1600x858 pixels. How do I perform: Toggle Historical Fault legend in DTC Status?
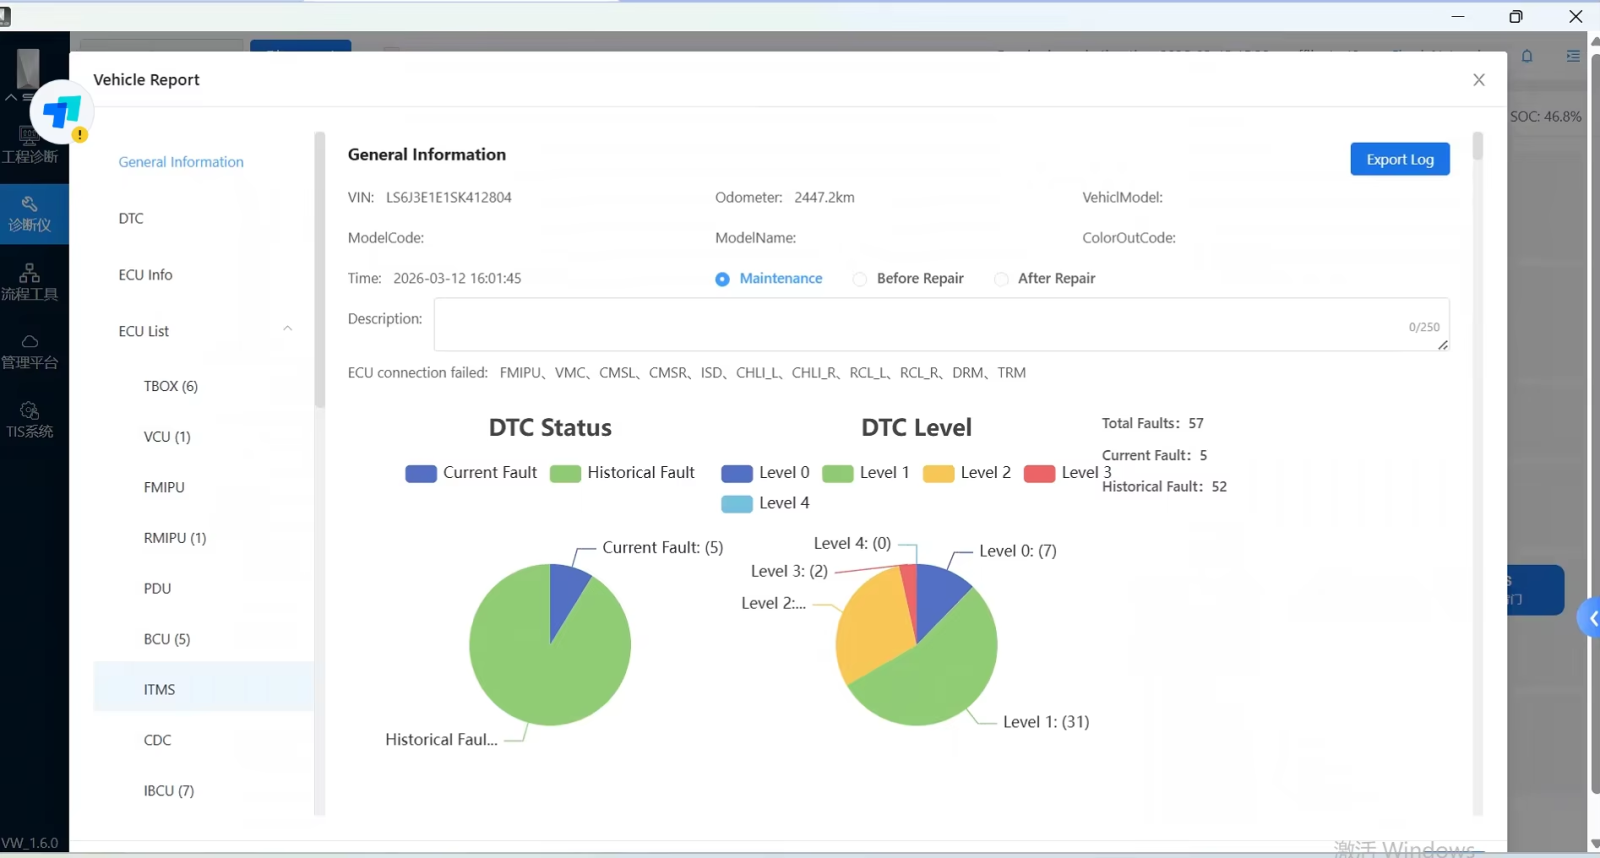[622, 473]
